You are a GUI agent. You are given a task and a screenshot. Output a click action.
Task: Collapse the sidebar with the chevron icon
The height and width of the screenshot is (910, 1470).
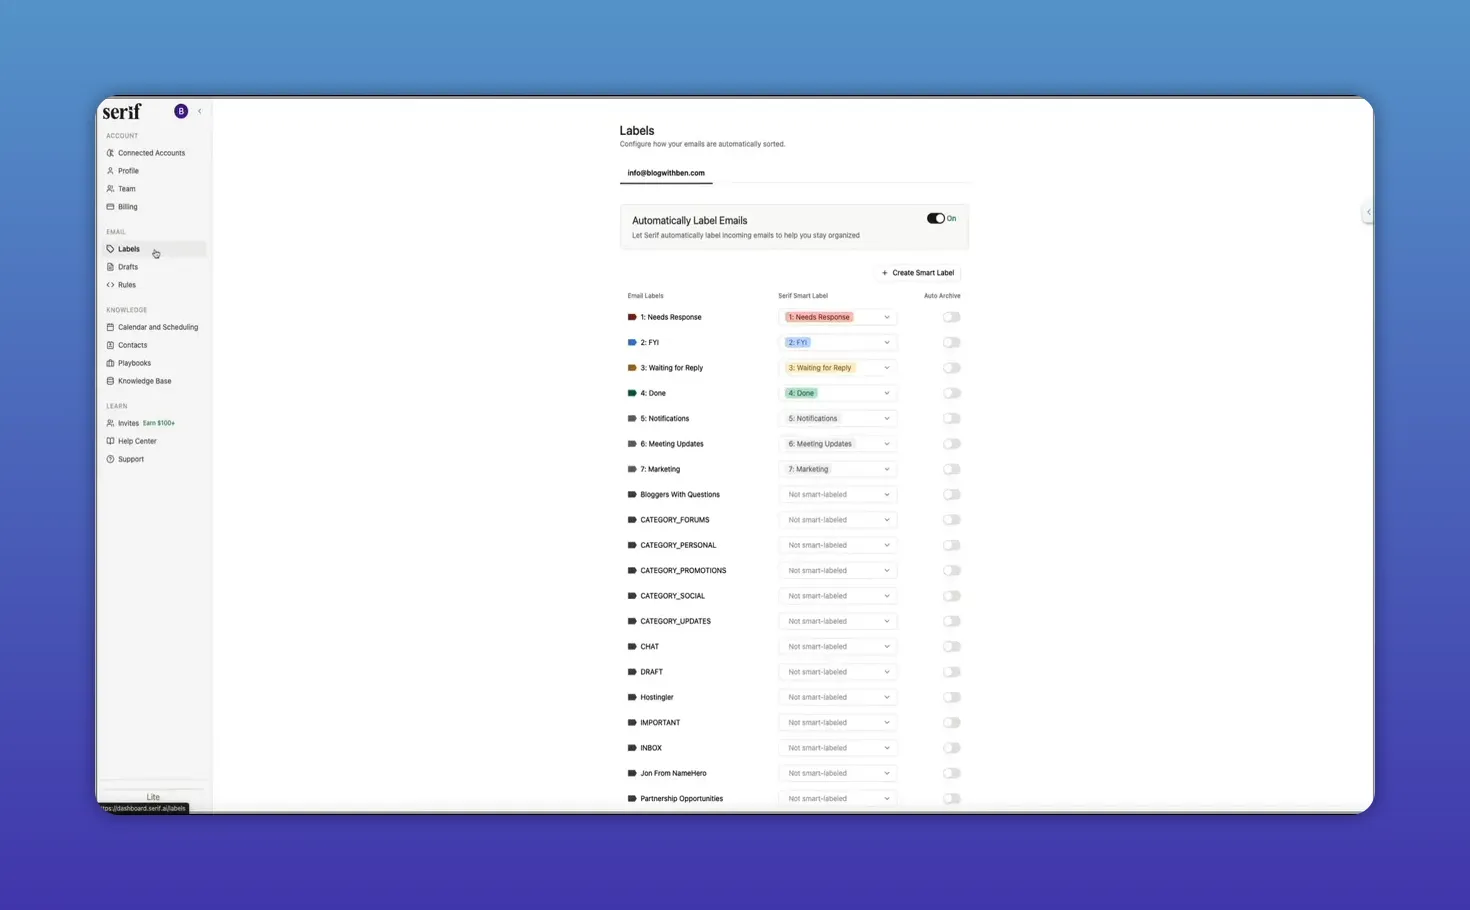(200, 111)
